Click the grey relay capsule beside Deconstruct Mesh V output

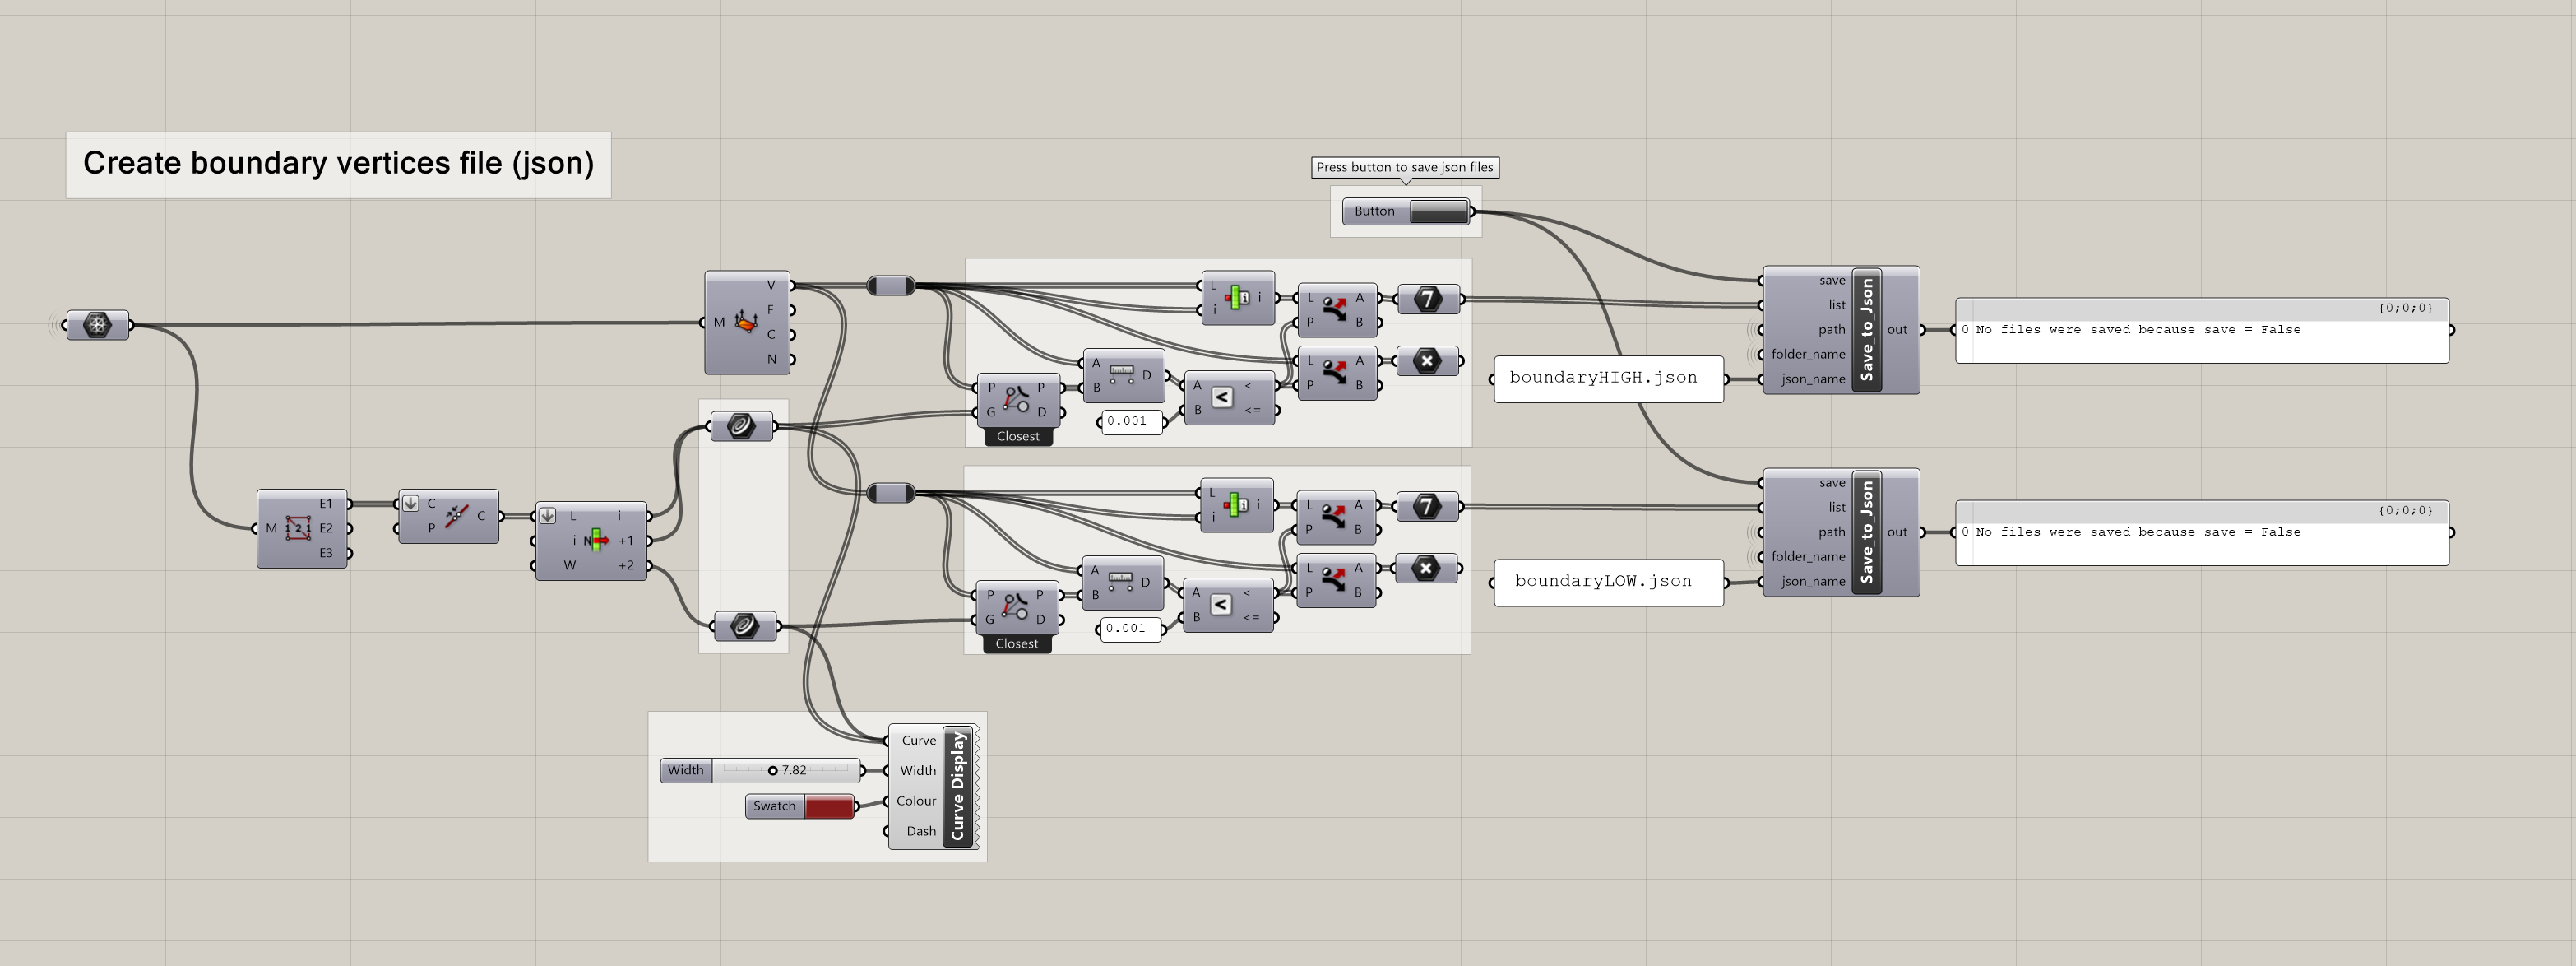pos(891,286)
